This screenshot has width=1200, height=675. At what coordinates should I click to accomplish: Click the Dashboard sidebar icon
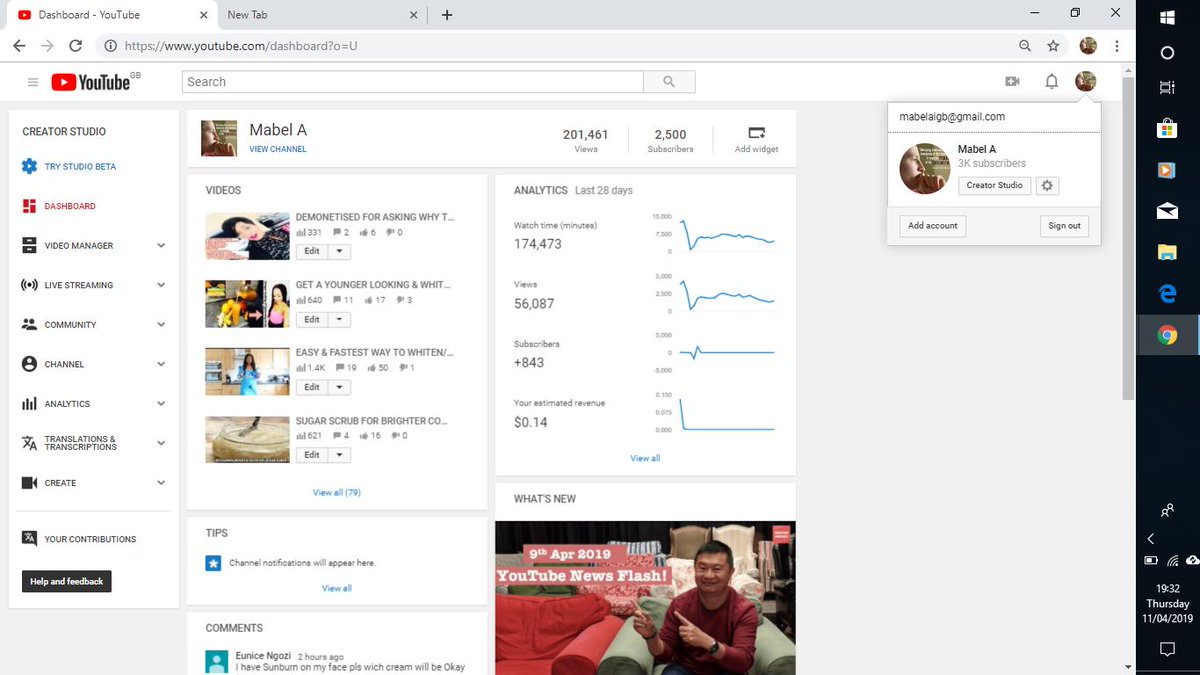click(29, 206)
